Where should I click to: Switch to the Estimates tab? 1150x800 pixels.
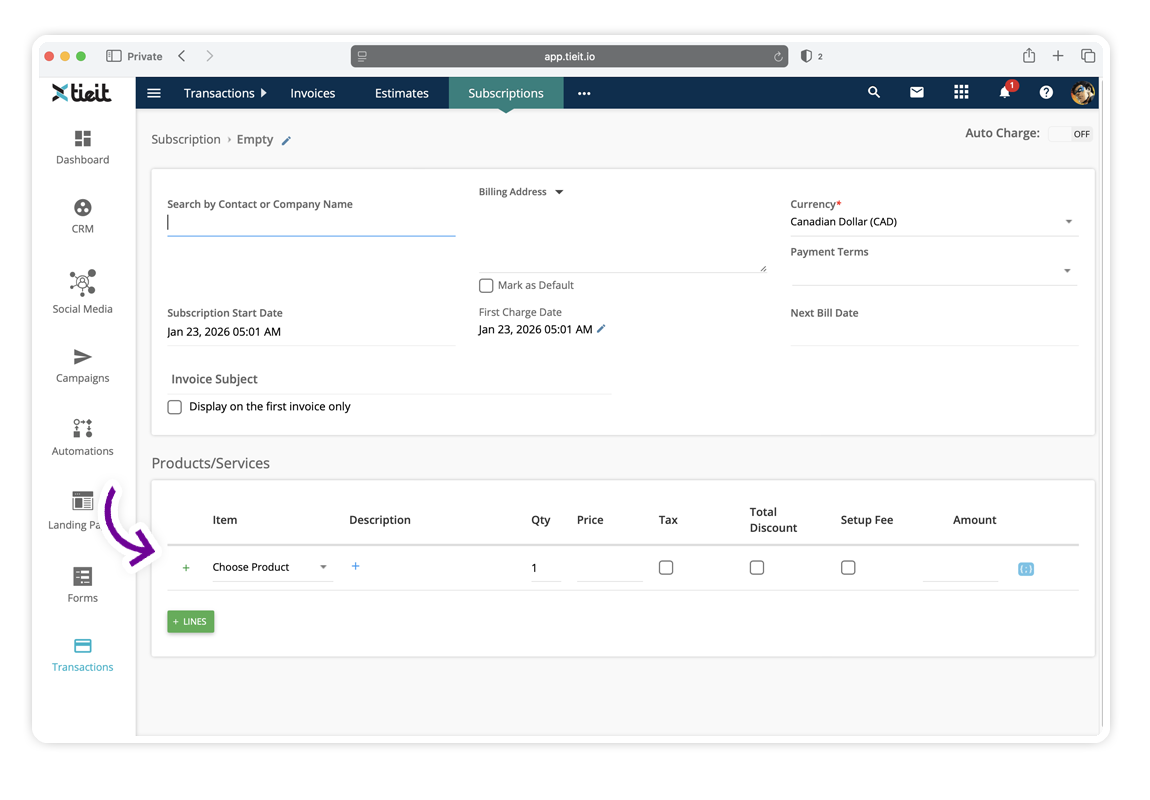point(401,93)
